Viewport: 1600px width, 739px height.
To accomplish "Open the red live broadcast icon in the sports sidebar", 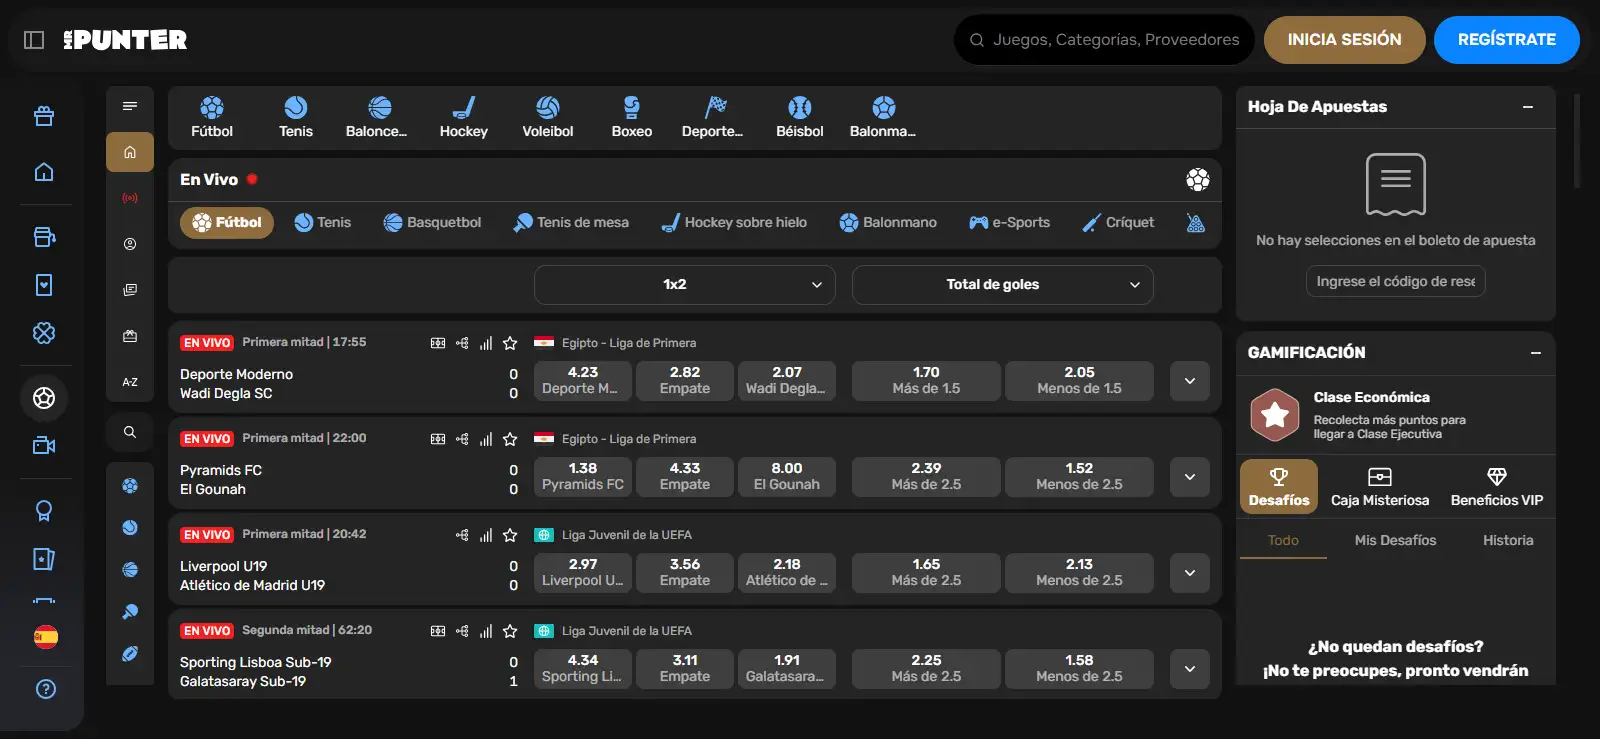I will tap(130, 198).
